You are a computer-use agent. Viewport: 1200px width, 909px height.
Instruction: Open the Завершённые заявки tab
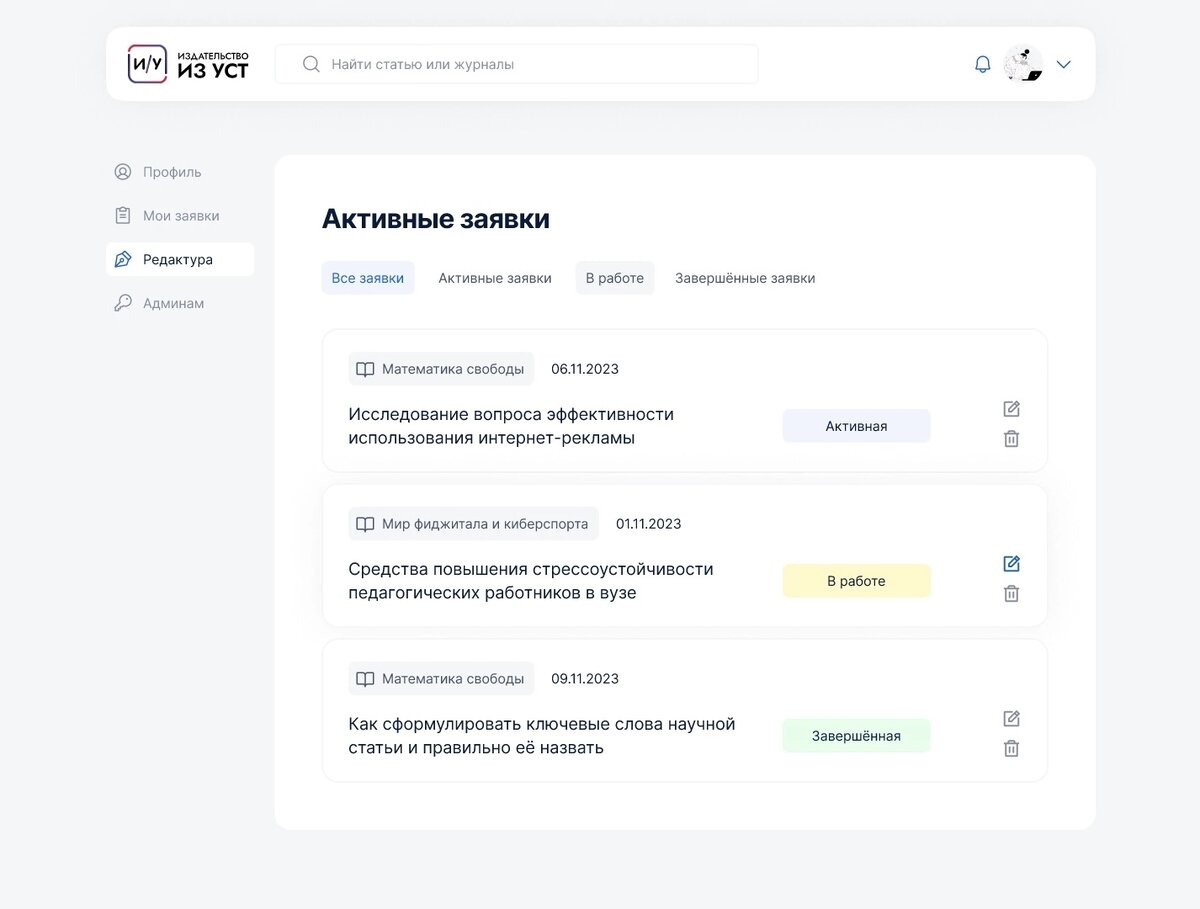[744, 278]
